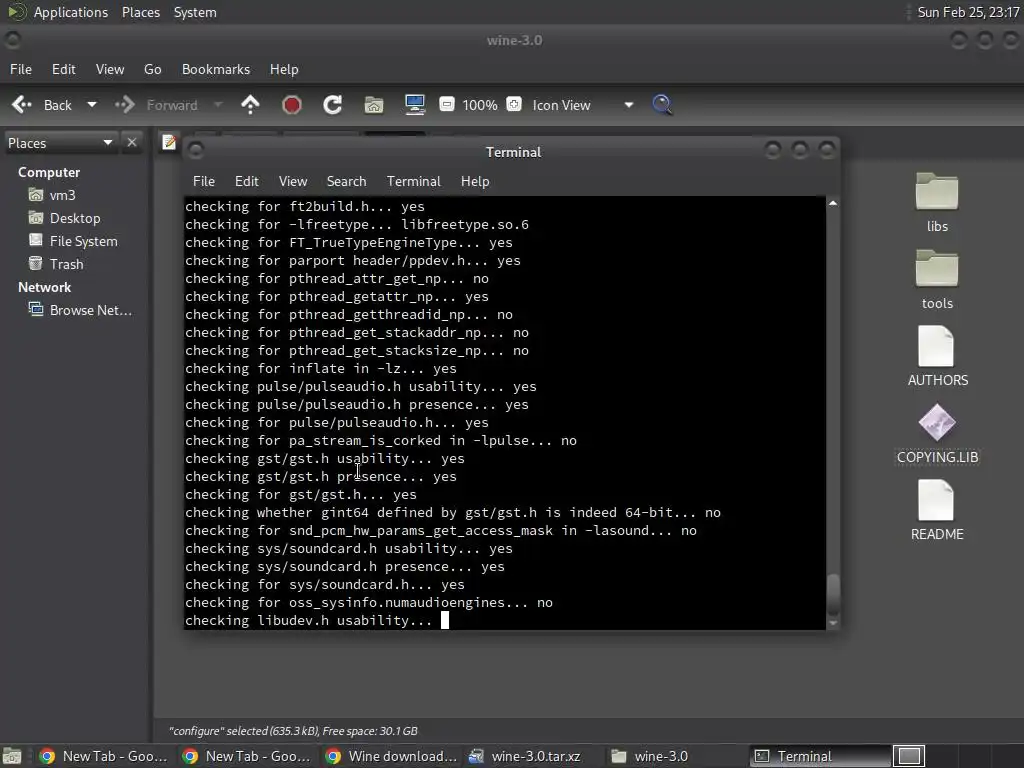Open the System menu in top panel
The image size is (1024, 768).
195,12
